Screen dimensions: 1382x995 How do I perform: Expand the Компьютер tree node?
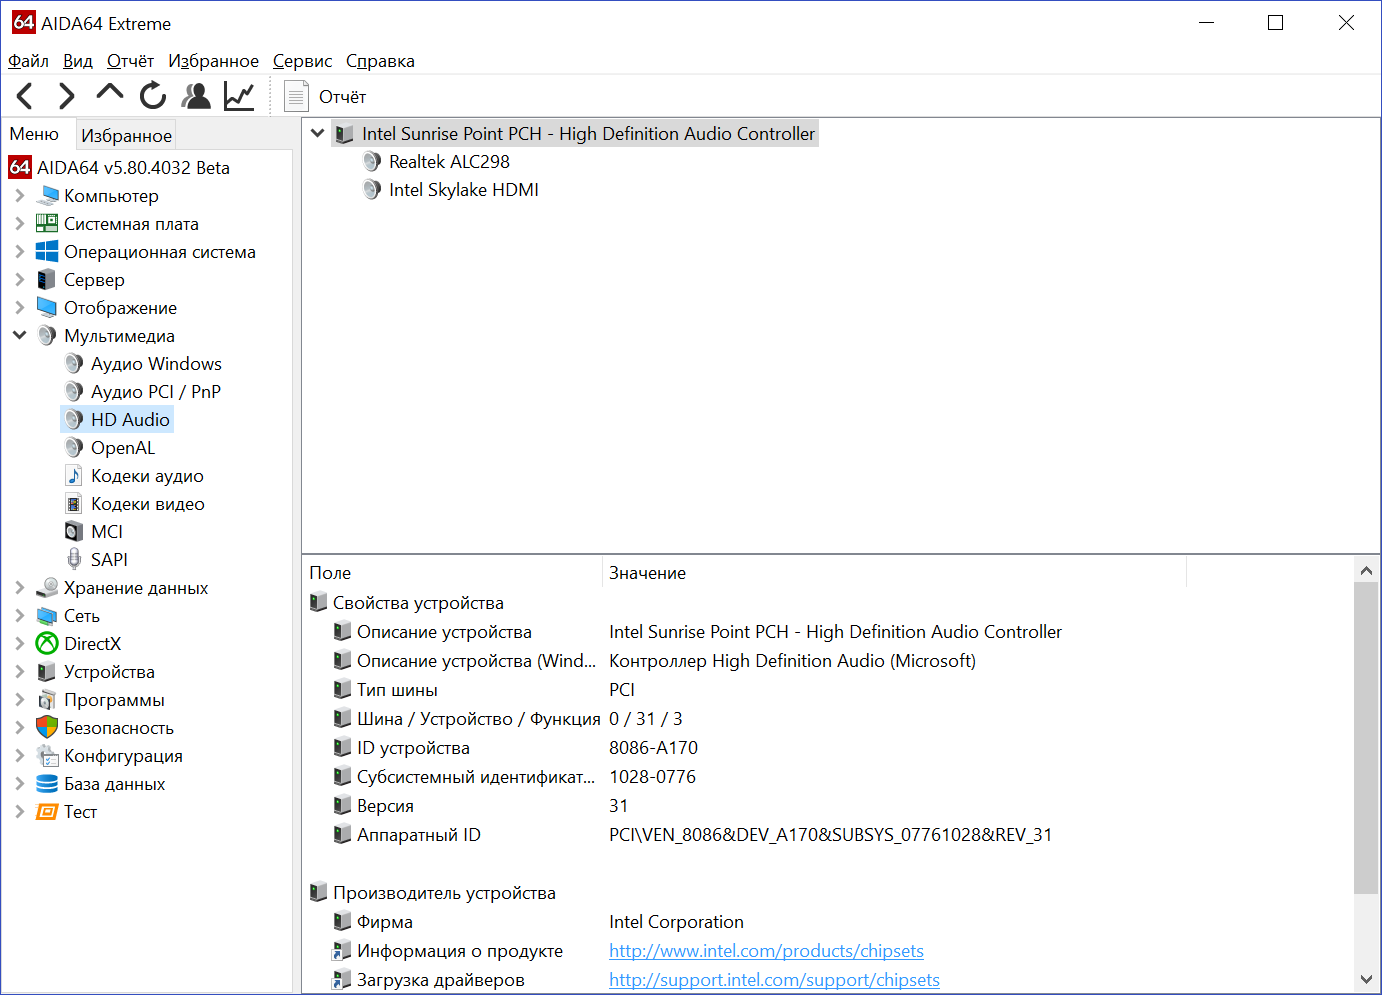point(20,196)
